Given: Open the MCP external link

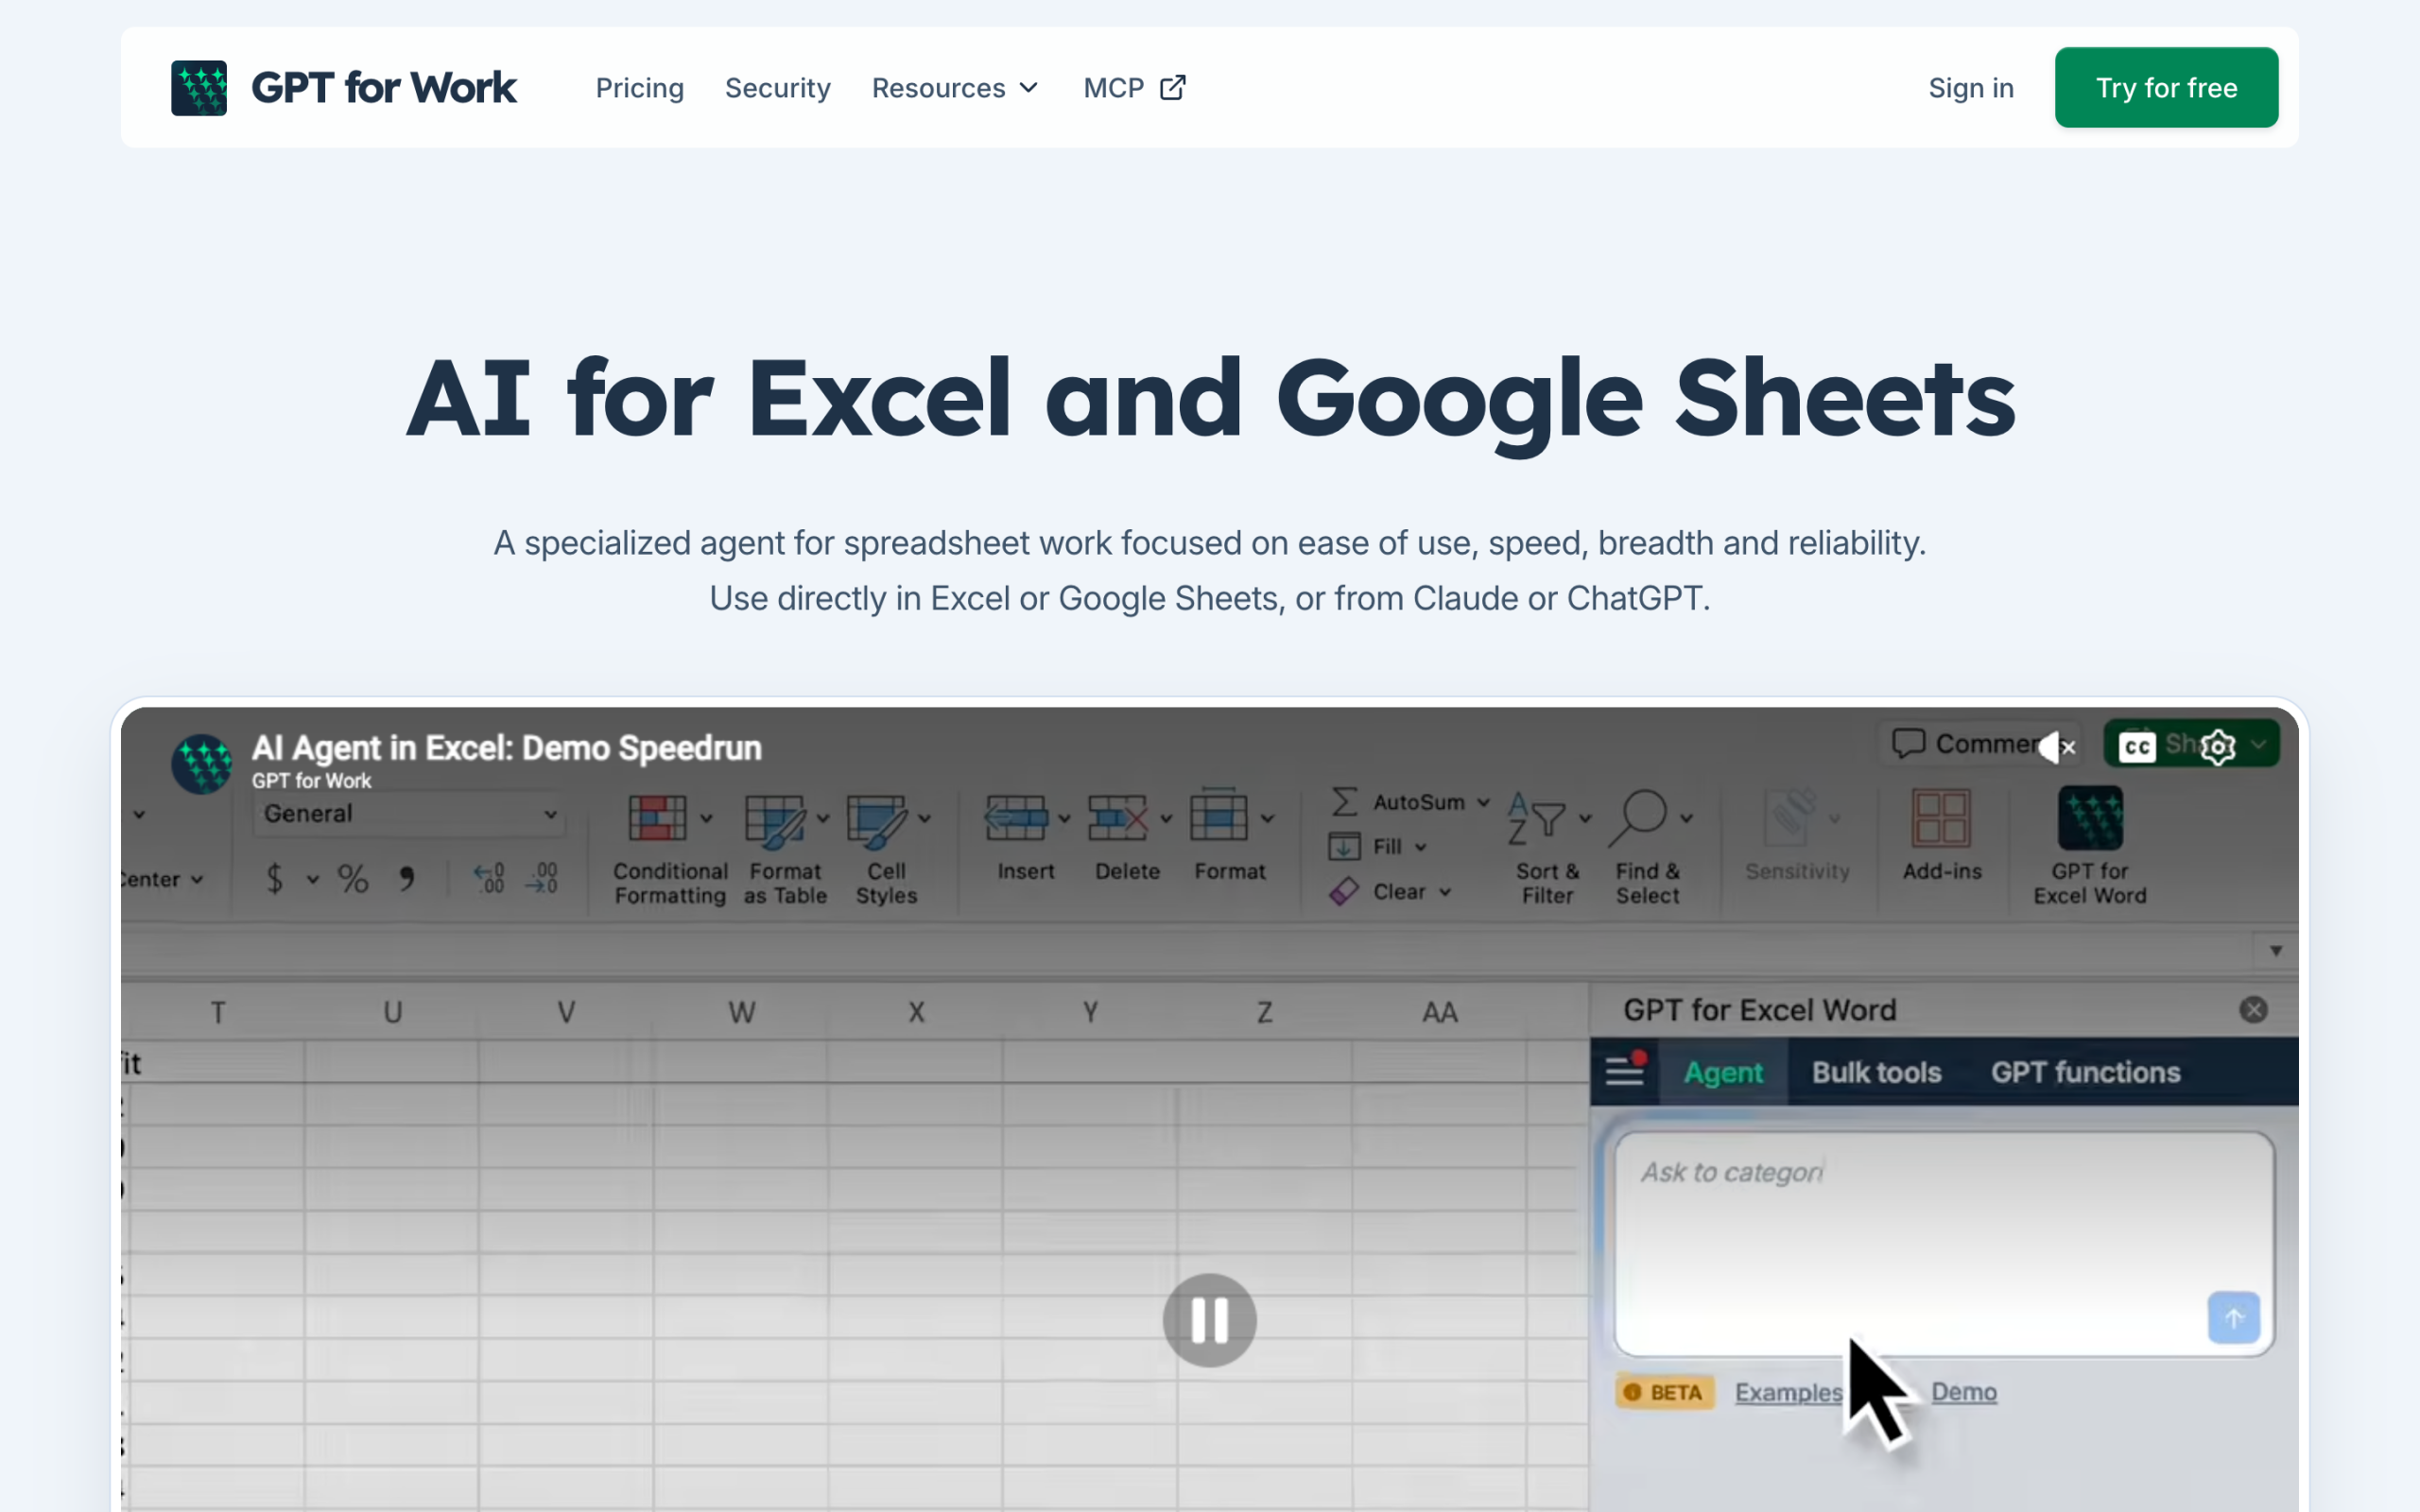Looking at the screenshot, I should pyautogui.click(x=1135, y=88).
